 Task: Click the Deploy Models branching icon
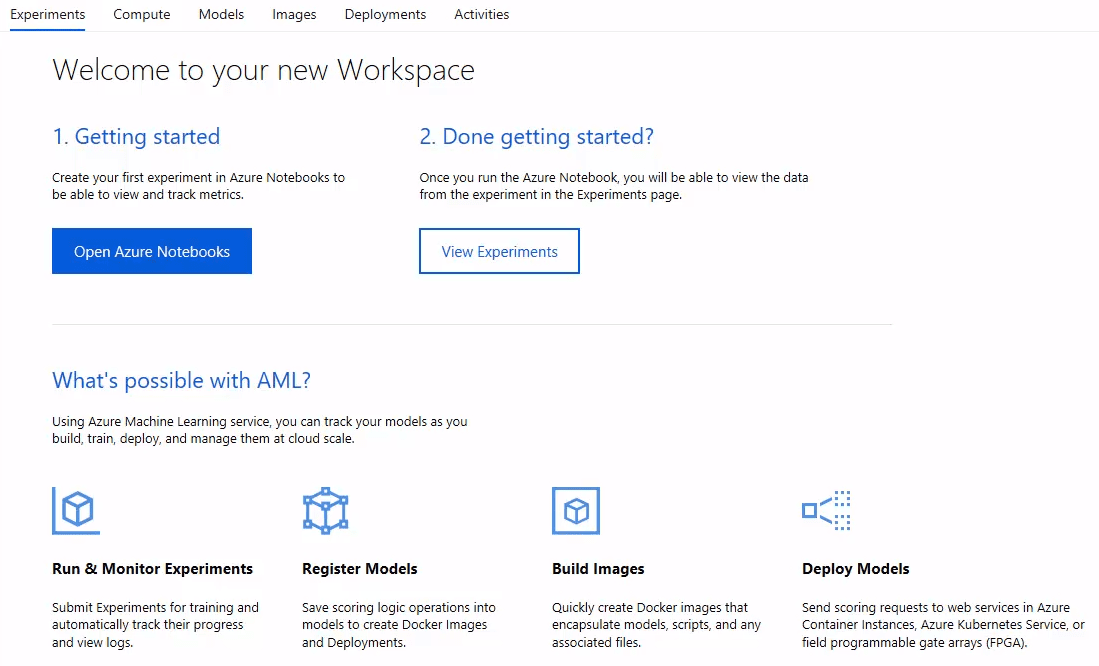[826, 510]
